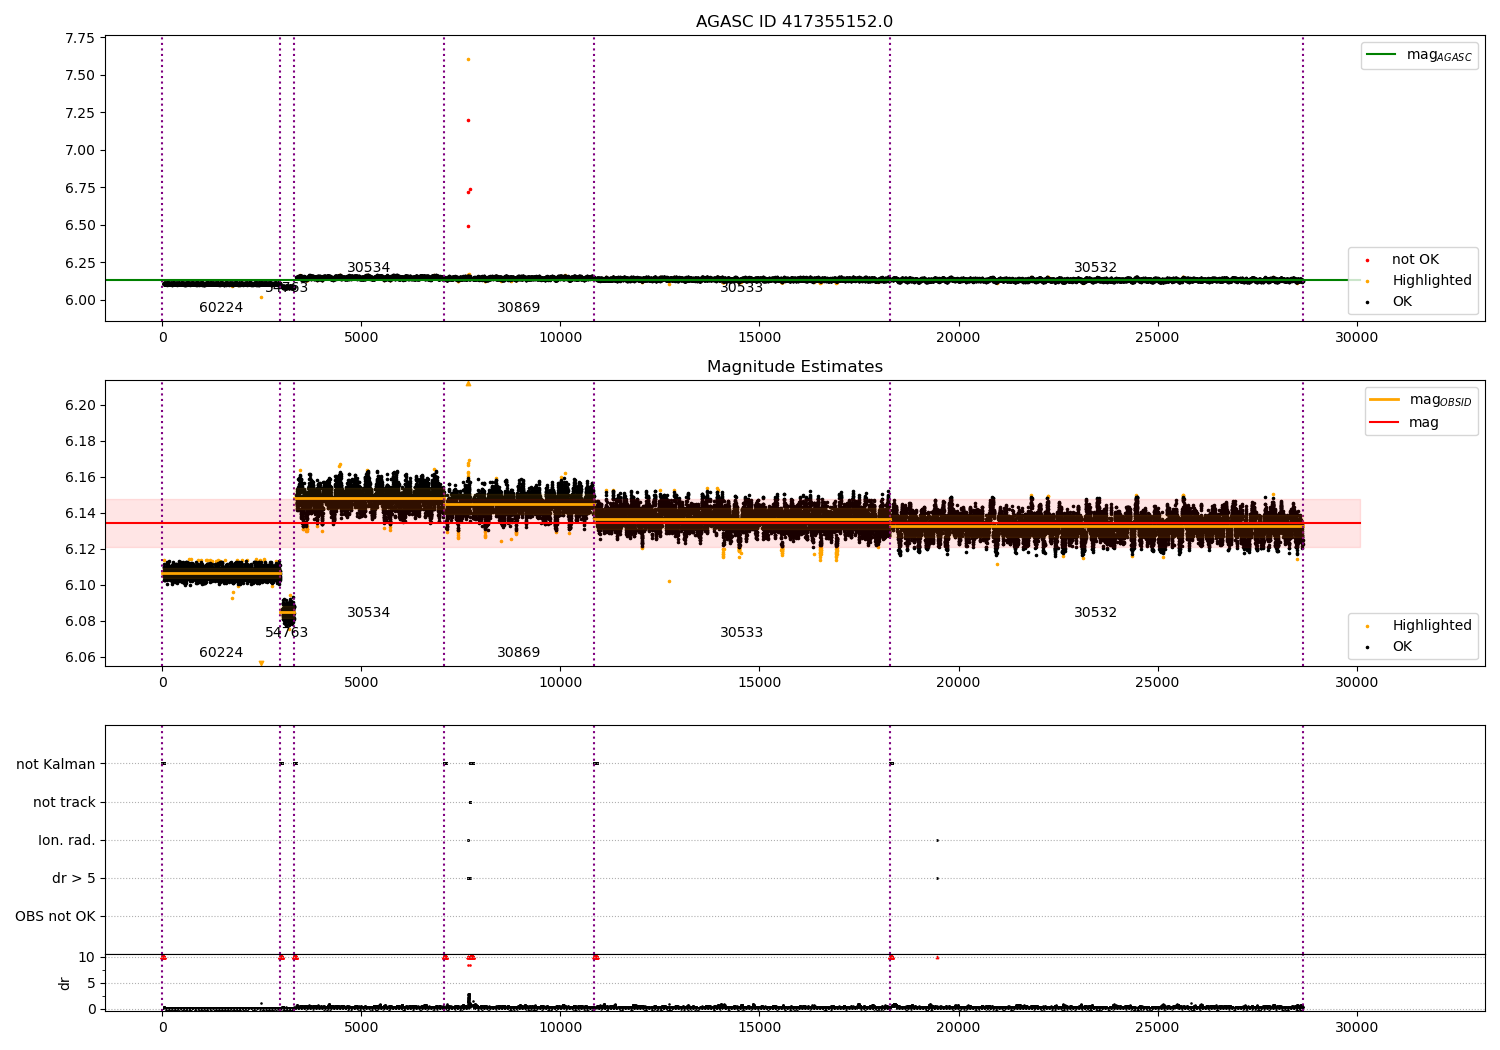Click x-axis tick 20000 under the dr plot
The height and width of the screenshot is (1050, 1500).
(x=958, y=1028)
